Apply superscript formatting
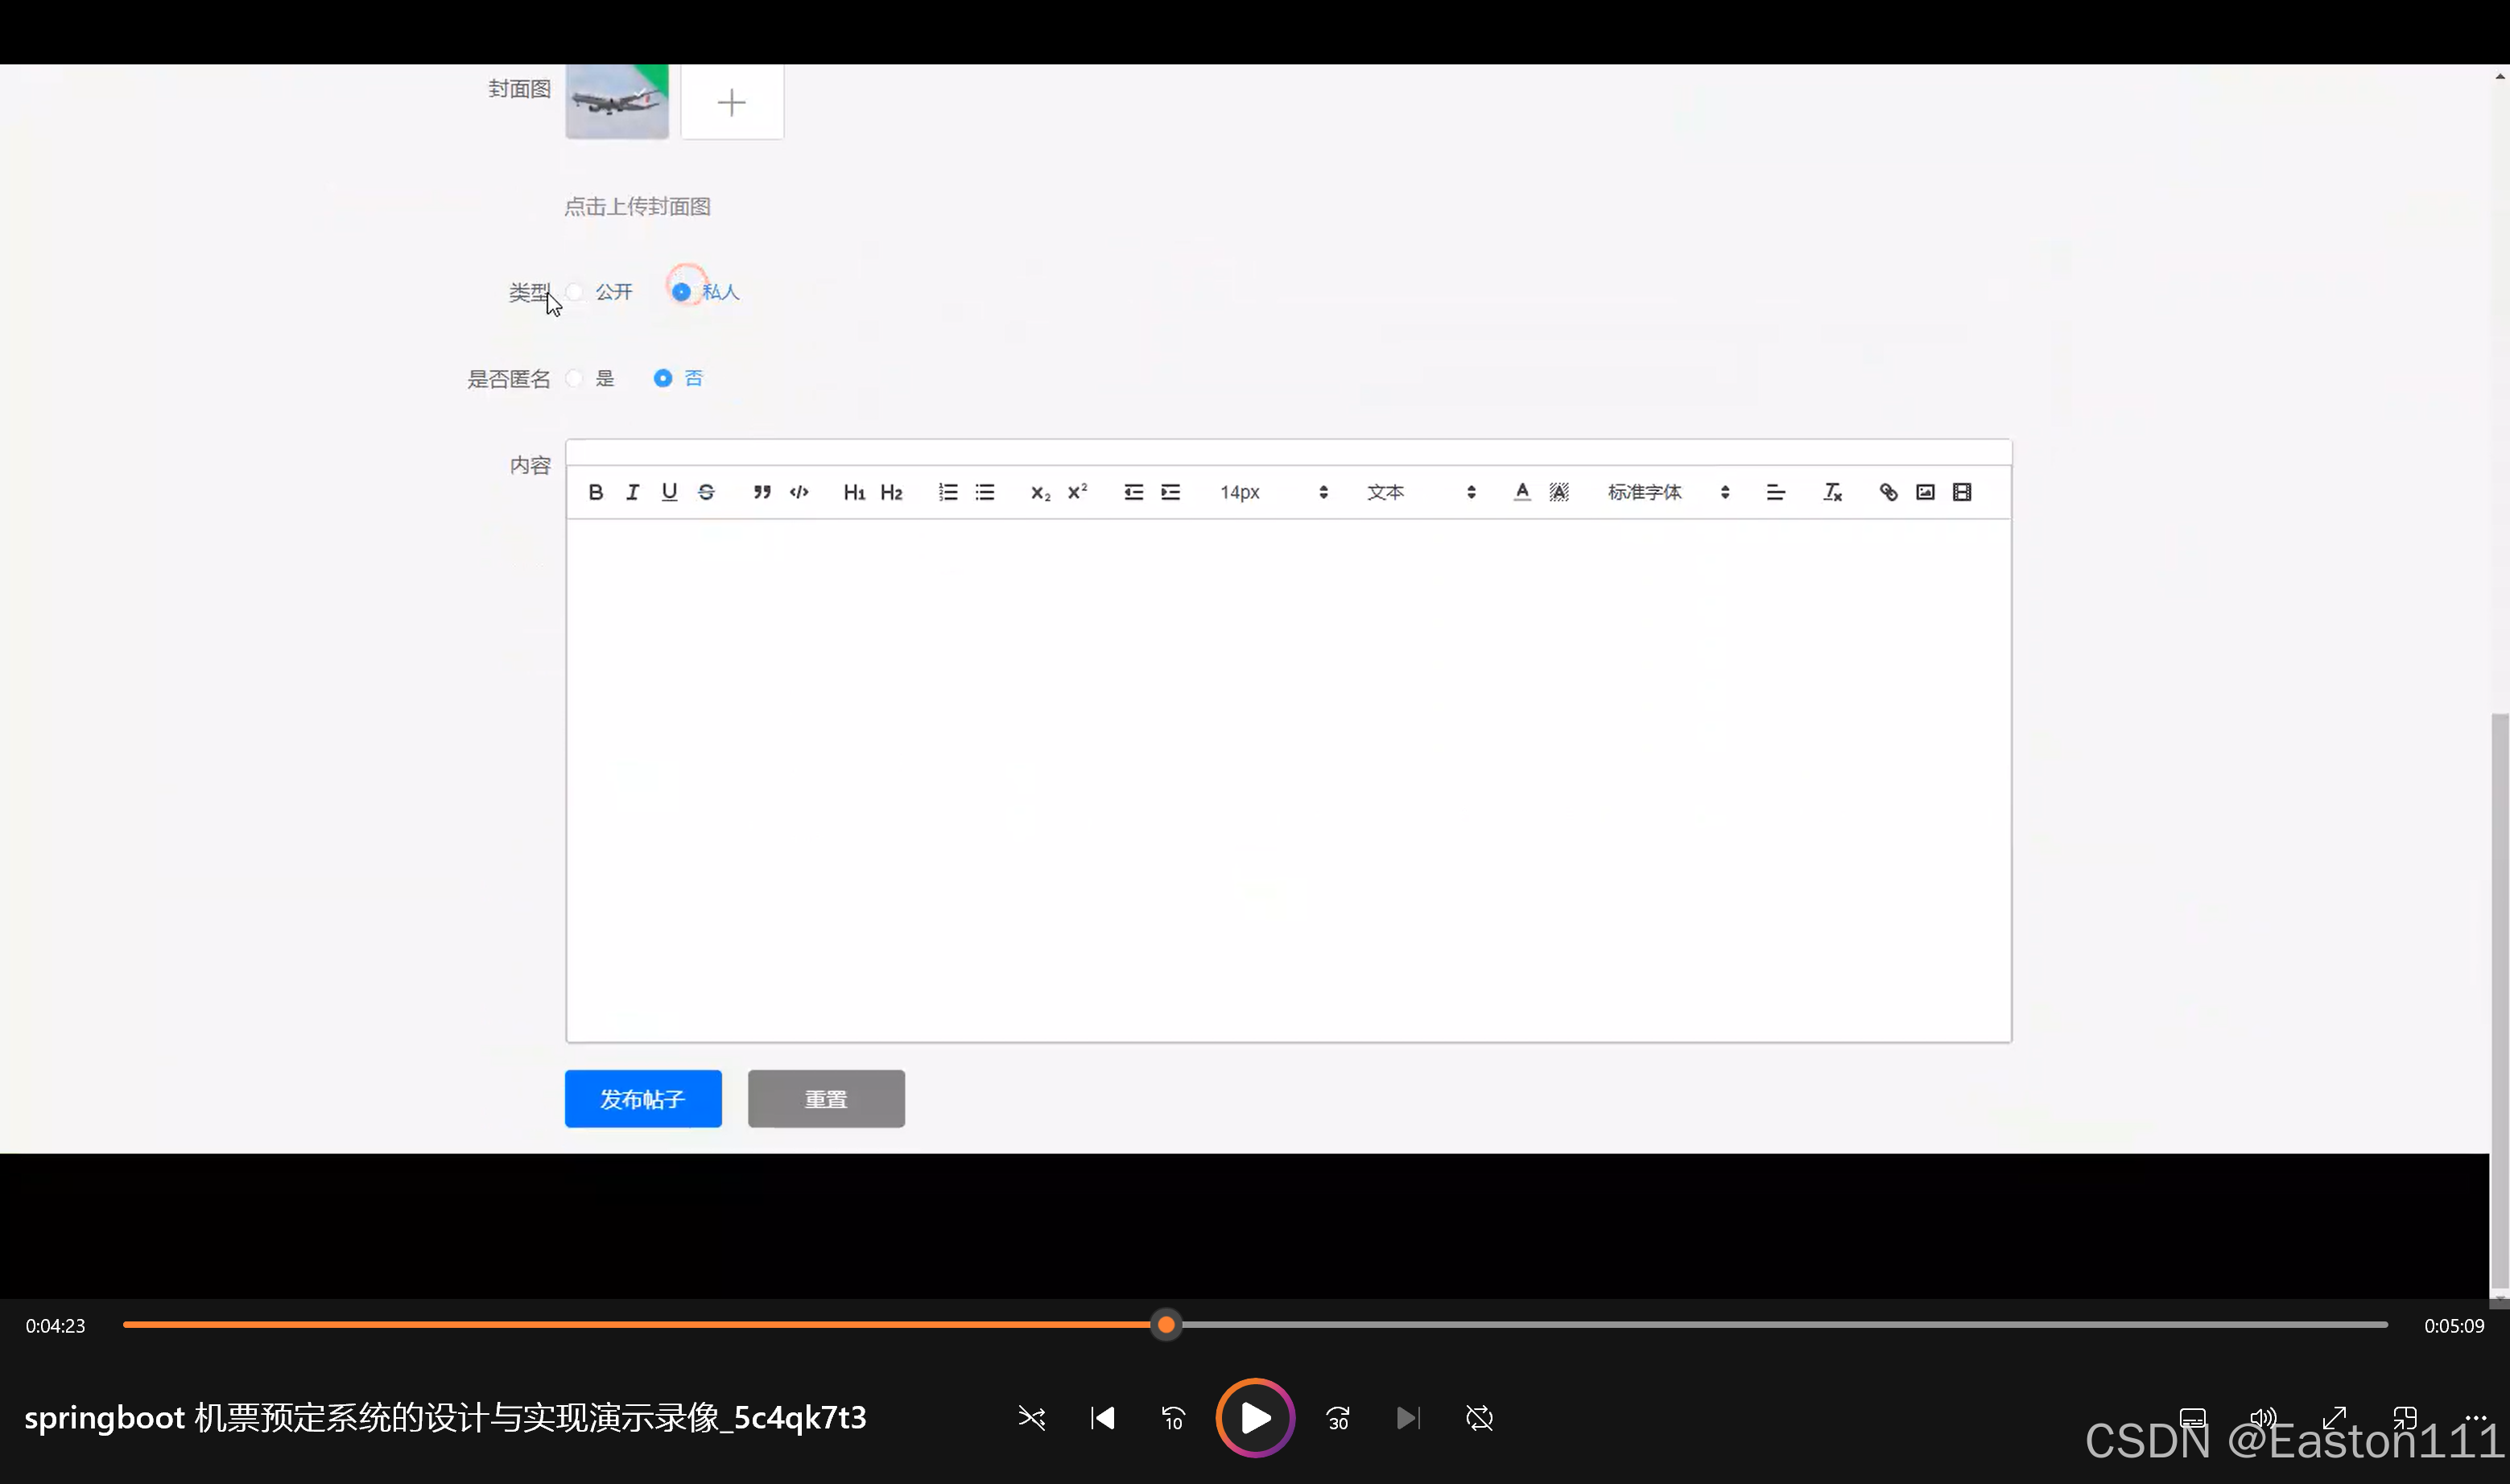The height and width of the screenshot is (1484, 2510). [1077, 492]
